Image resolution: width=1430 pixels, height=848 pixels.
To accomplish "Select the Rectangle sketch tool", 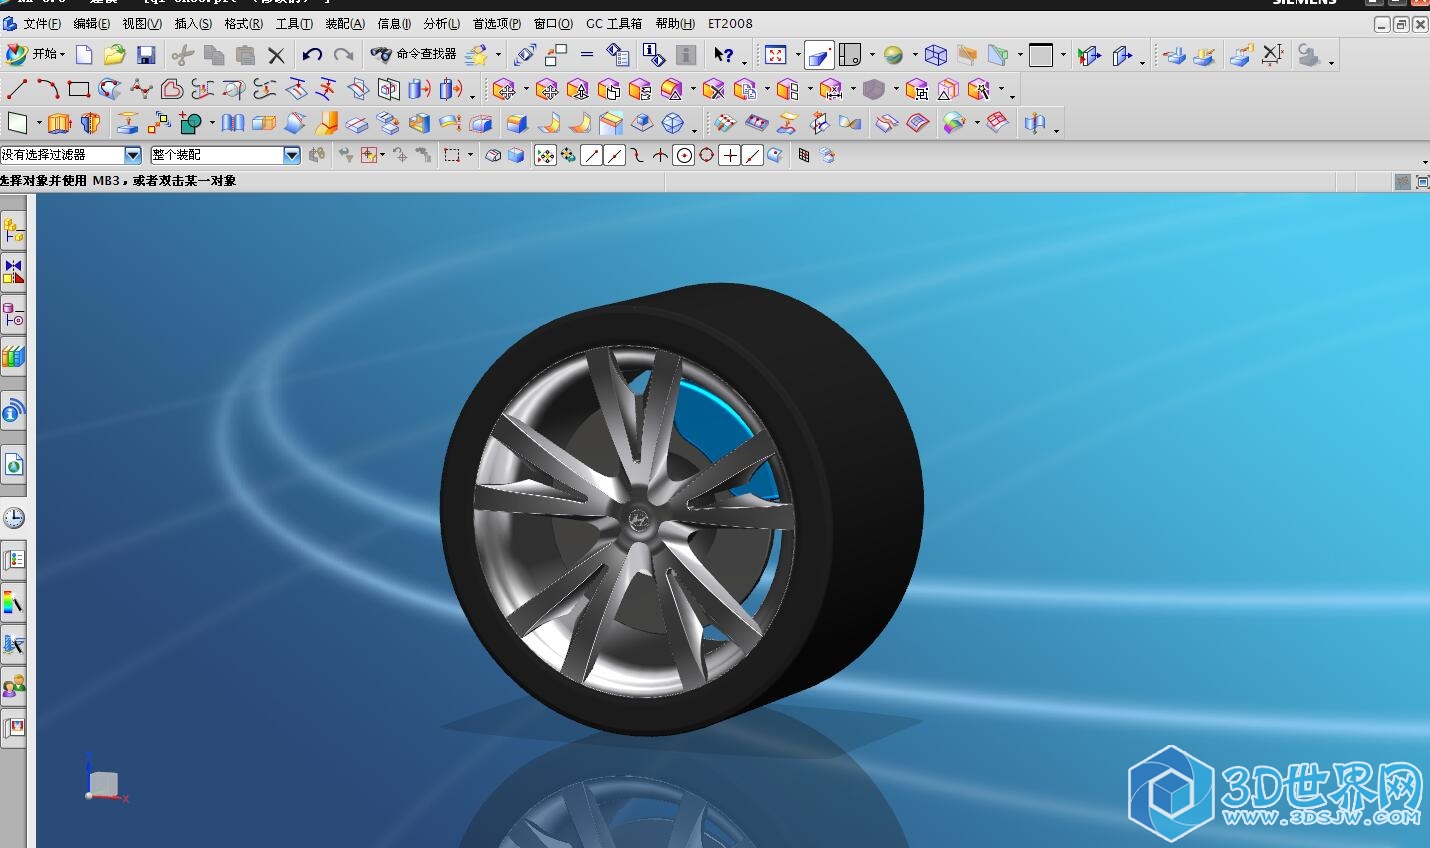I will (79, 90).
